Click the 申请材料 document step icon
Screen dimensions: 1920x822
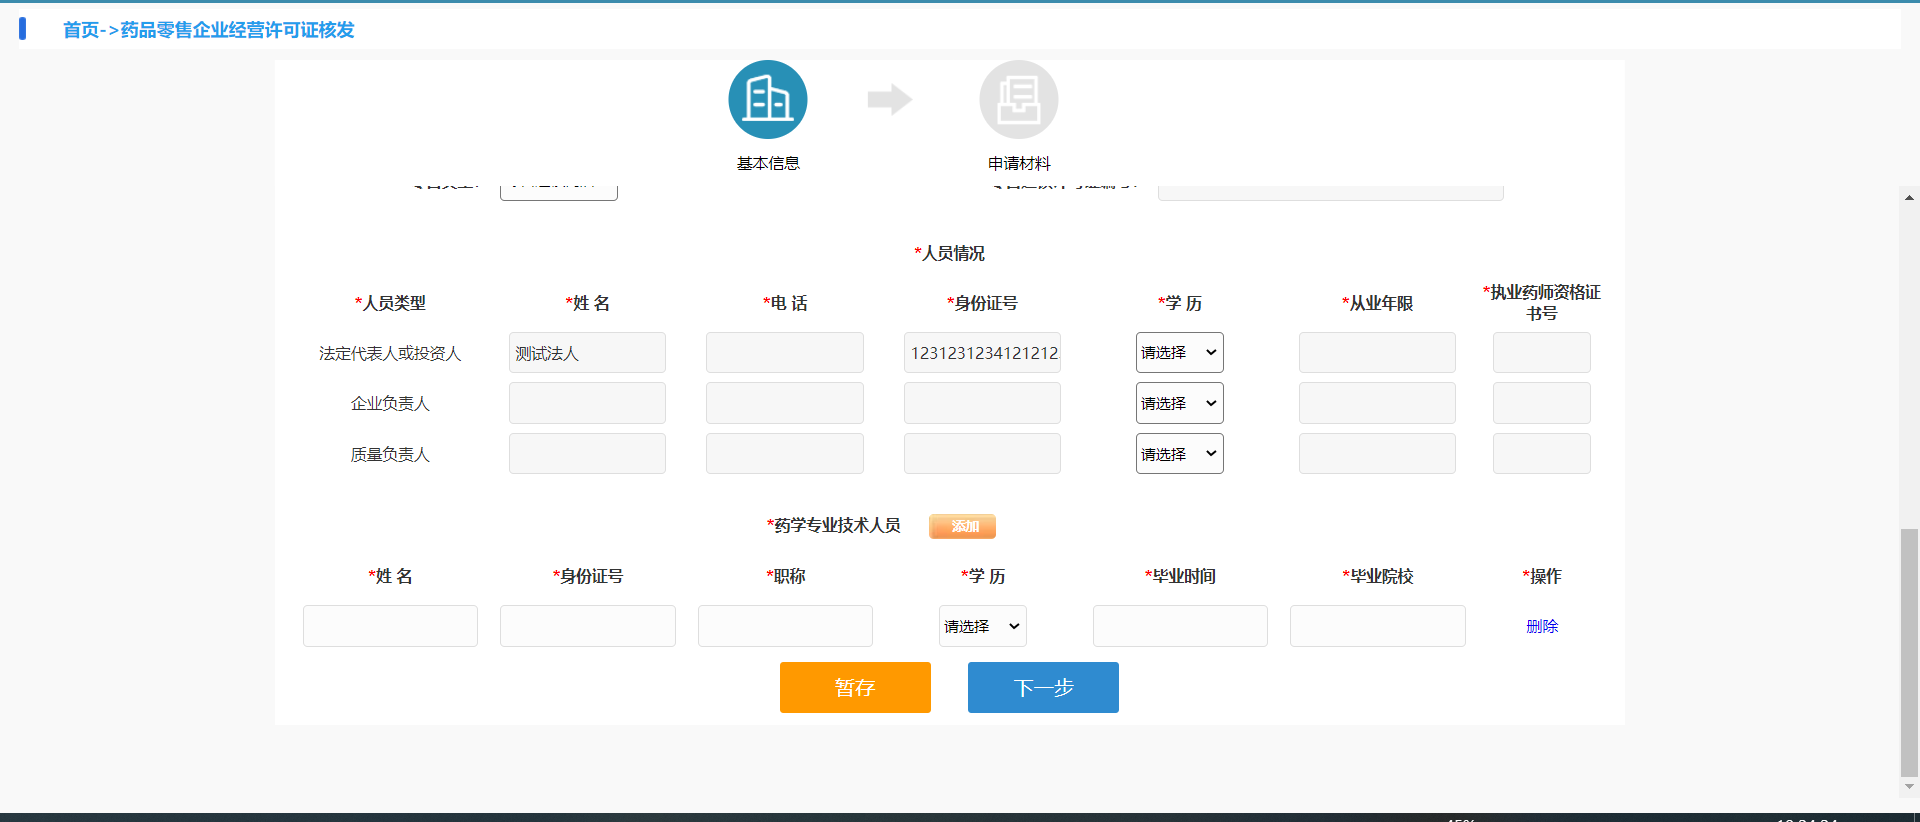[x=1018, y=100]
